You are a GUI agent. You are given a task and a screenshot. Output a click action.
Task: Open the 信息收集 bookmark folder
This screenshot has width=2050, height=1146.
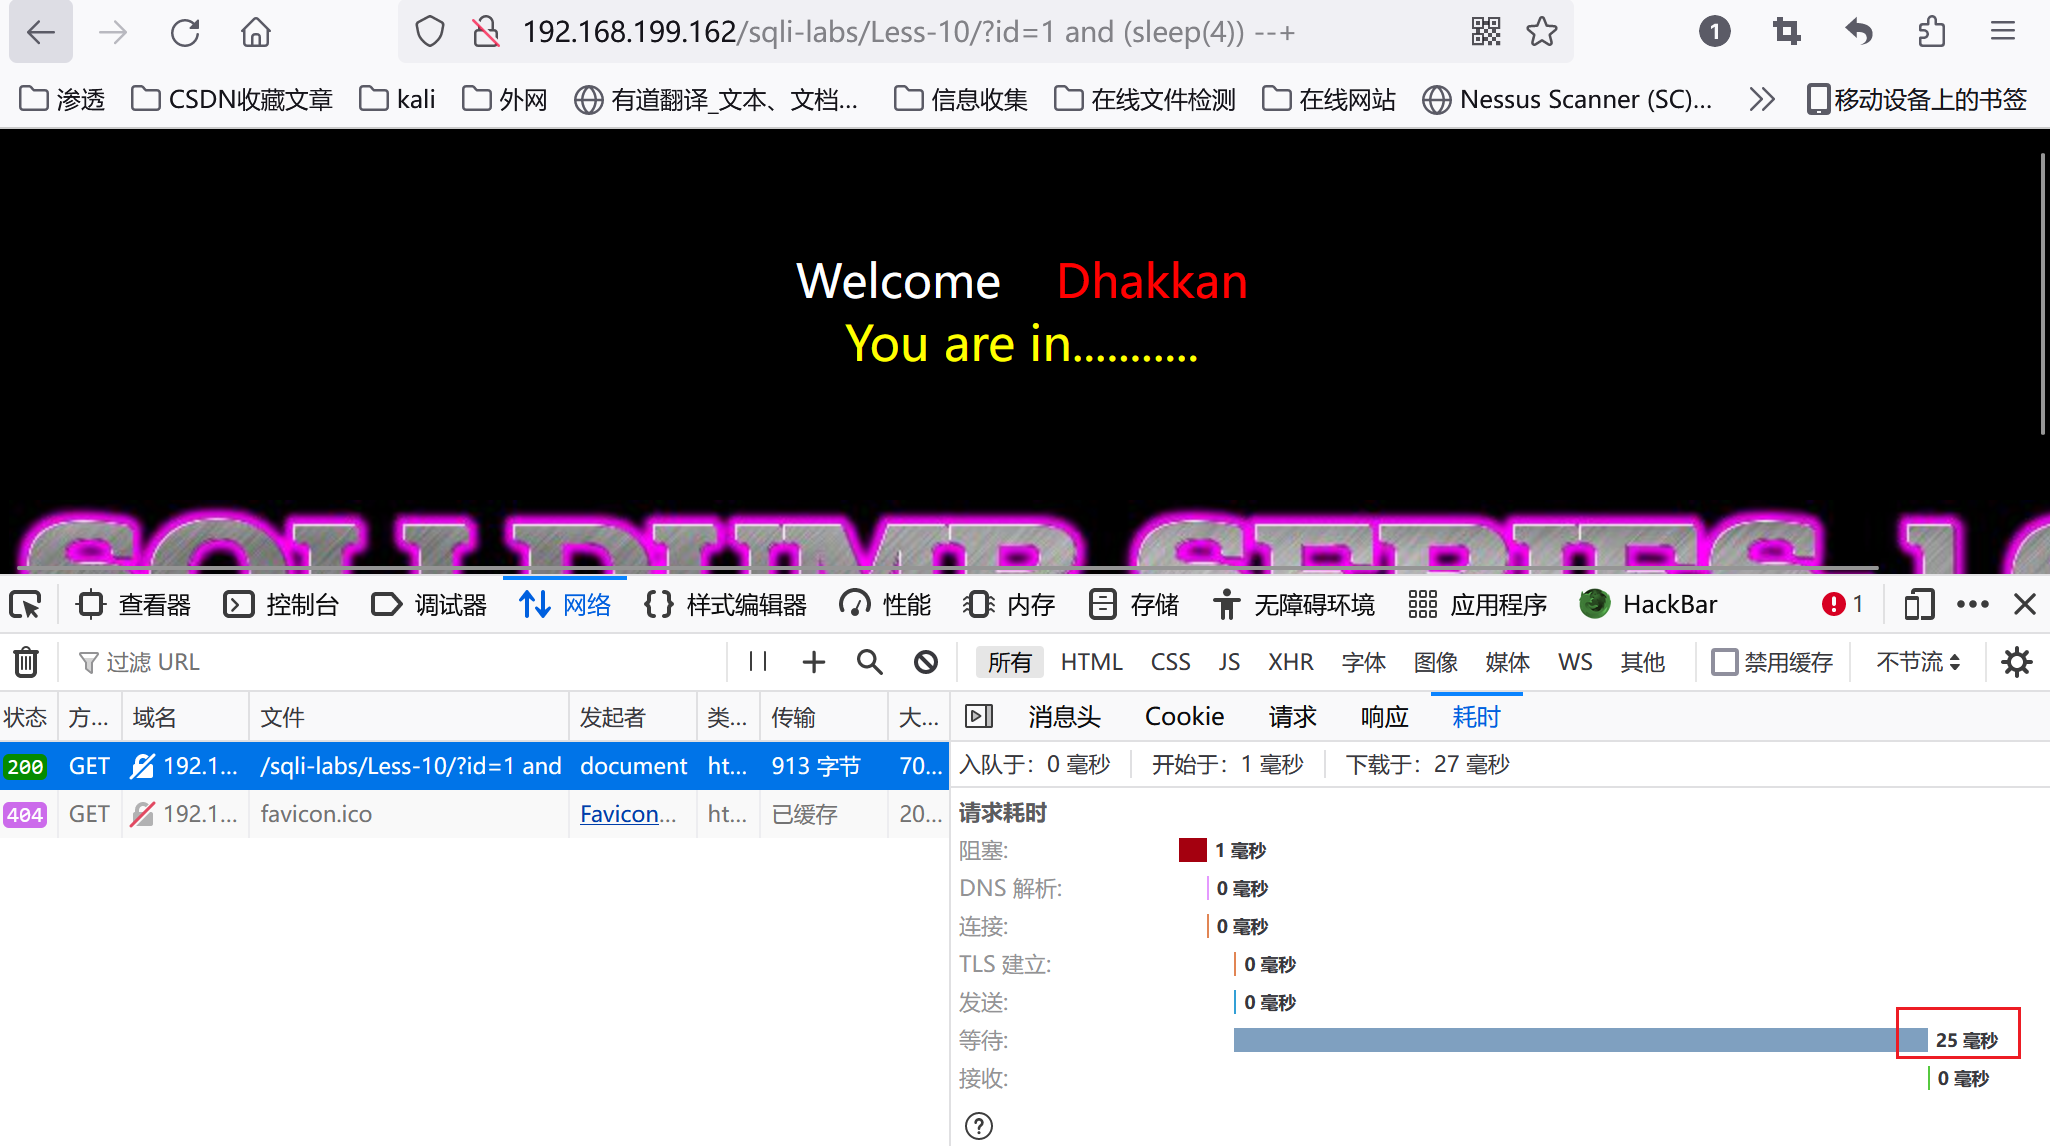[x=961, y=99]
